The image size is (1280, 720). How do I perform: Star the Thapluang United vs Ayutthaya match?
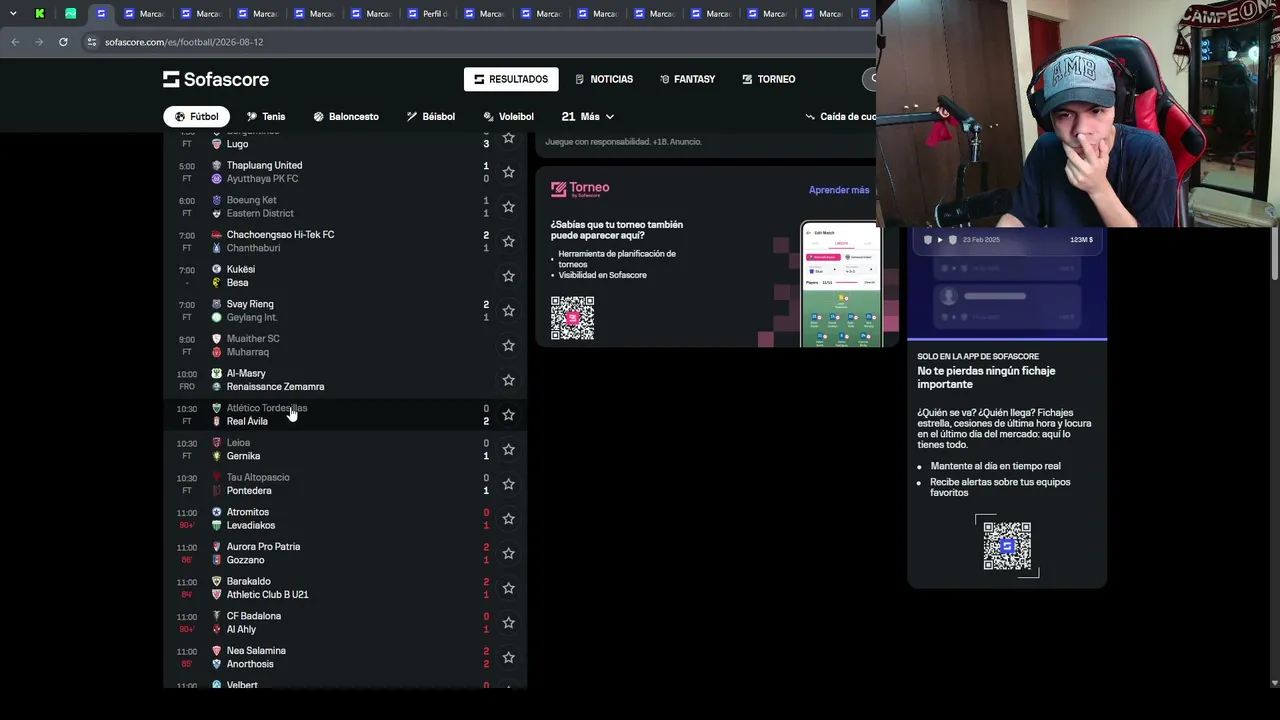[x=508, y=172]
